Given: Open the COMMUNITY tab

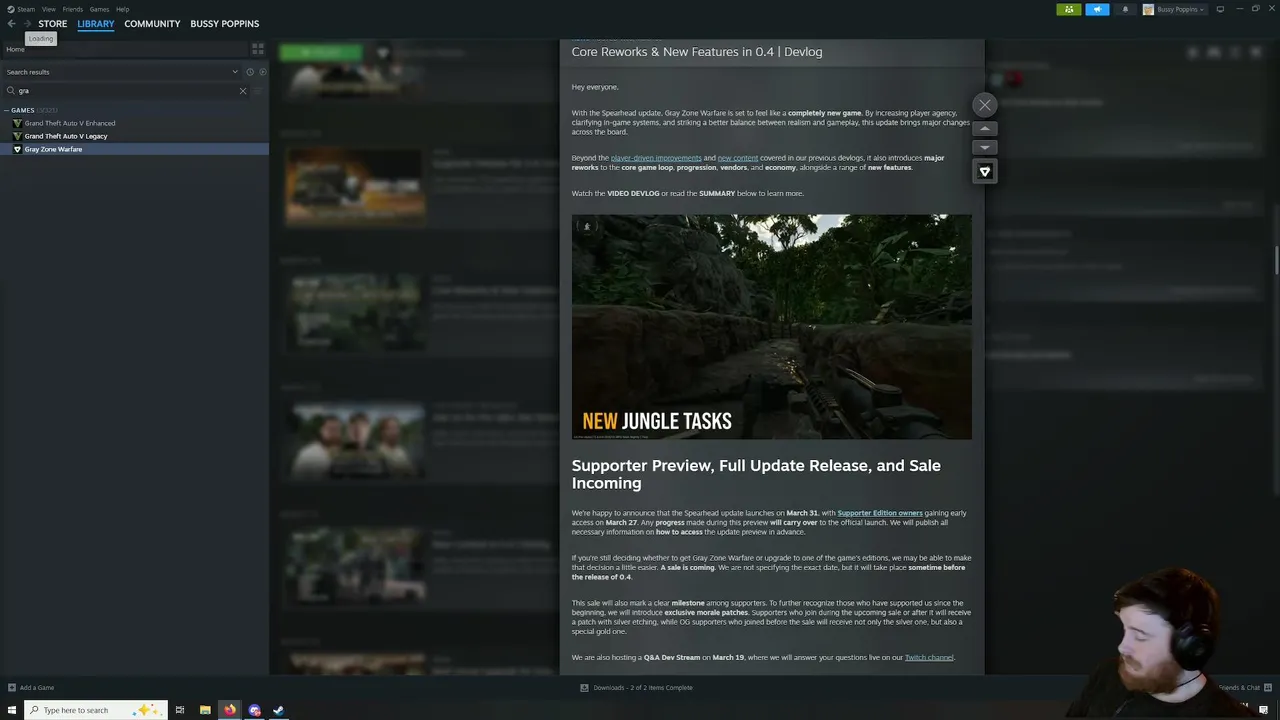Looking at the screenshot, I should [152, 23].
